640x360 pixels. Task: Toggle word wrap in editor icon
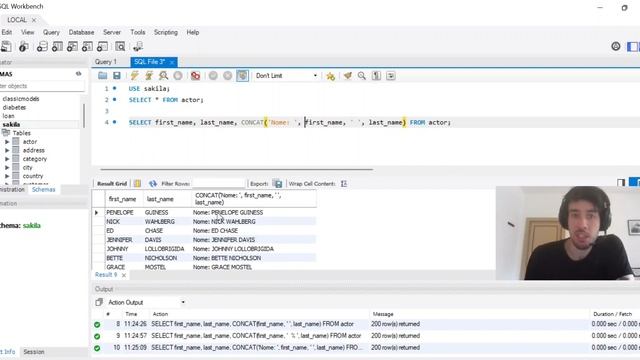click(x=391, y=76)
